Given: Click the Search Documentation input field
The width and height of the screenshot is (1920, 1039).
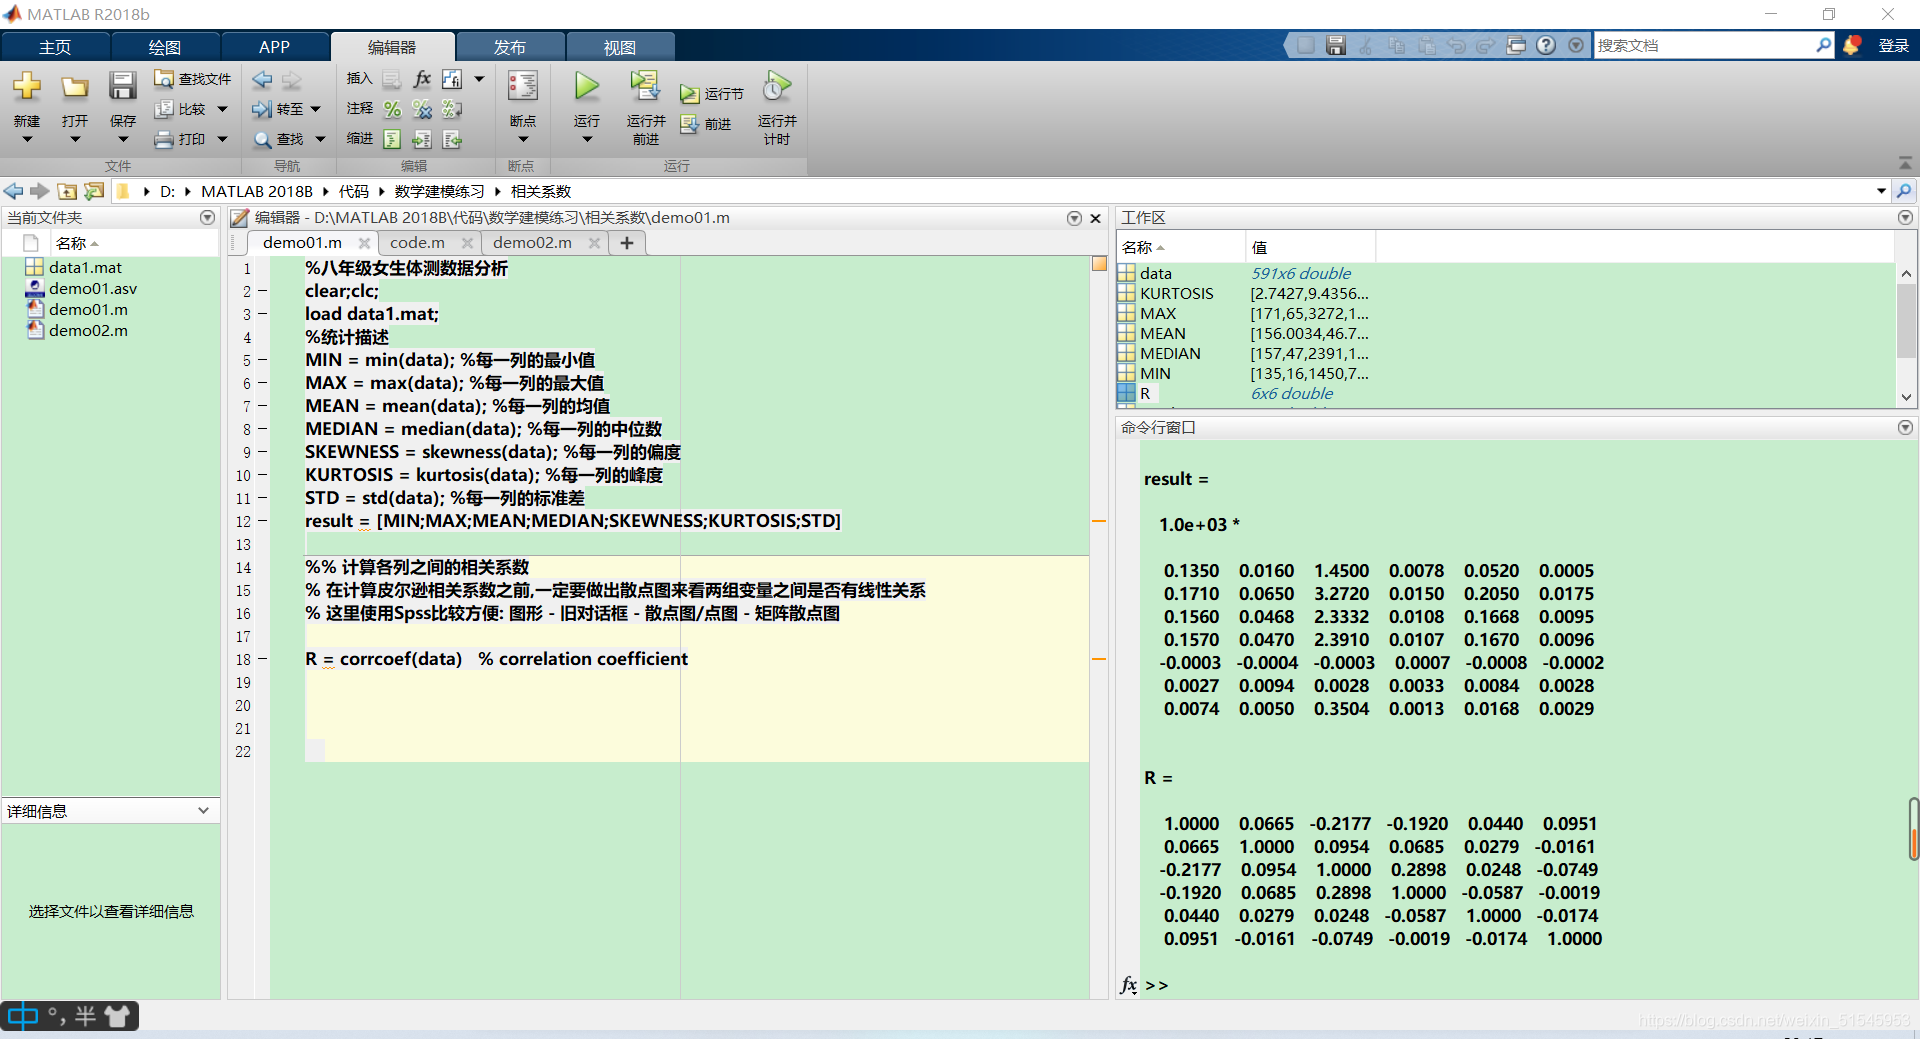Looking at the screenshot, I should [x=1705, y=46].
